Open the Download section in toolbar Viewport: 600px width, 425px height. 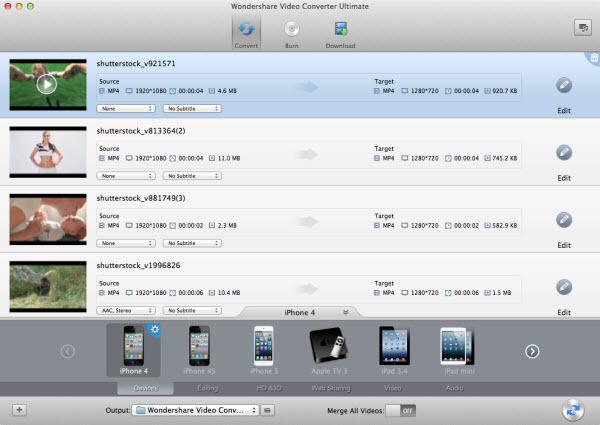pyautogui.click(x=340, y=34)
